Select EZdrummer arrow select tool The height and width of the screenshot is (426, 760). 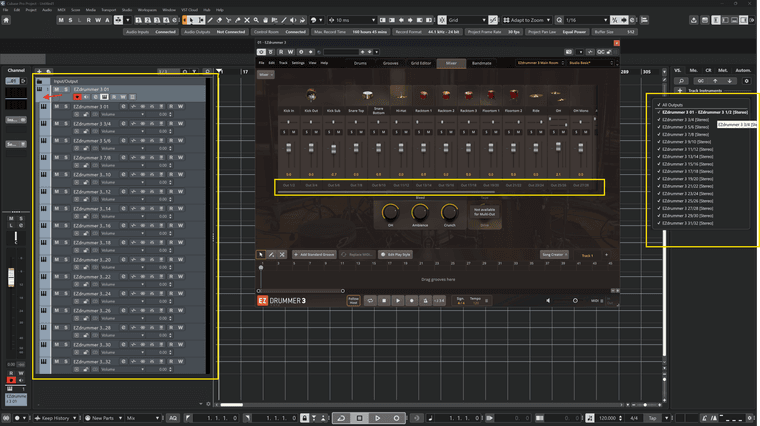point(261,254)
